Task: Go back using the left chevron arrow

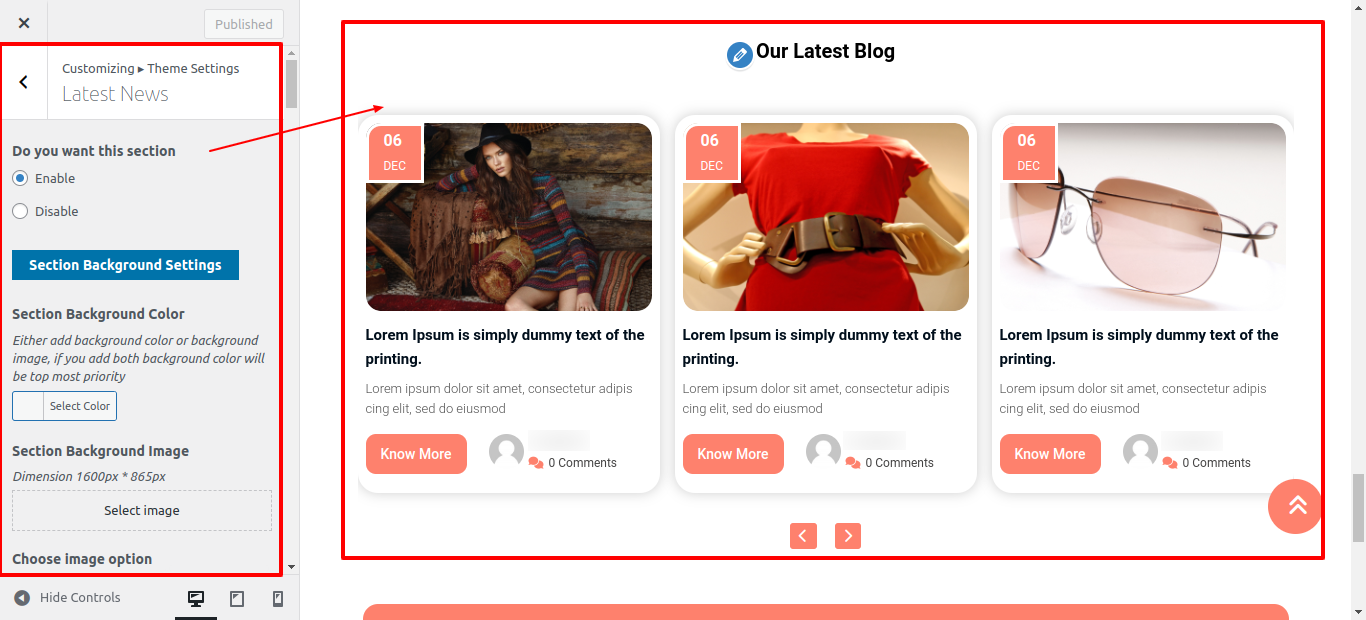Action: [24, 82]
